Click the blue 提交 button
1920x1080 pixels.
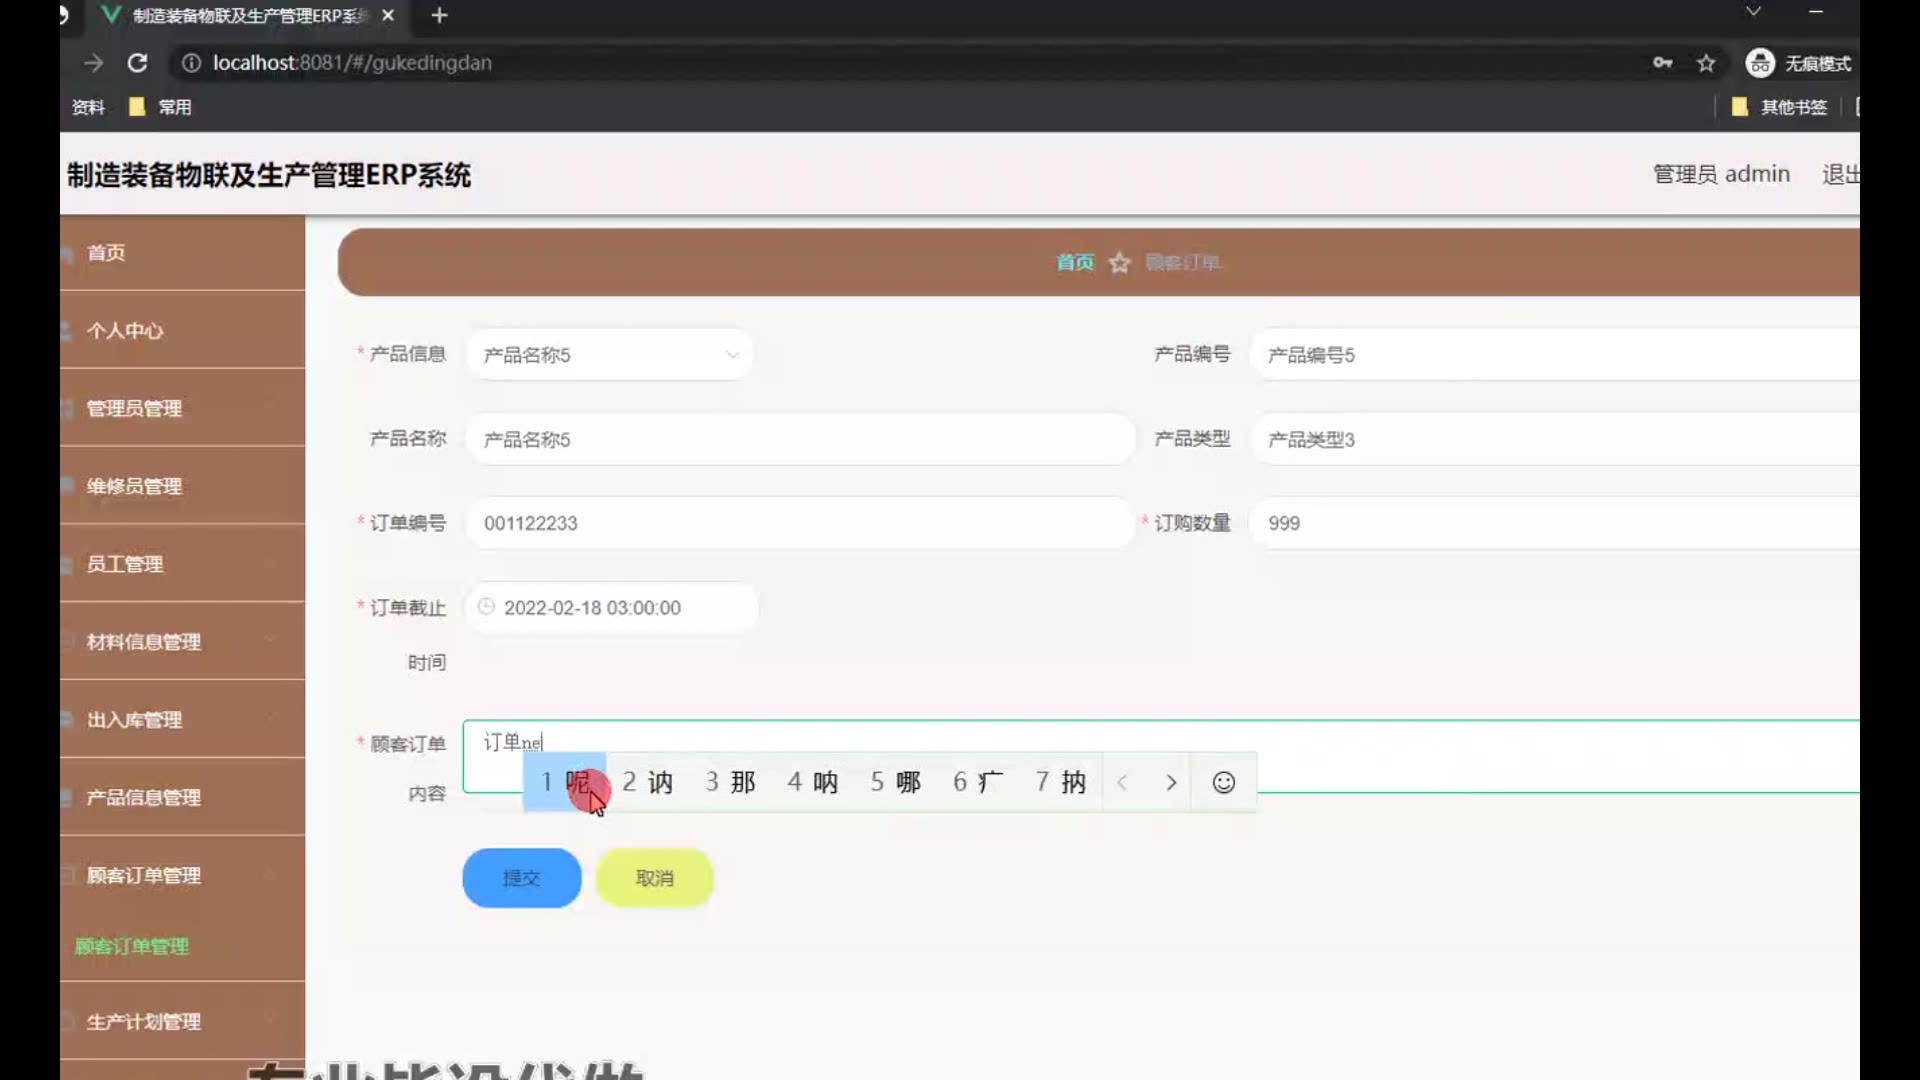click(x=521, y=878)
